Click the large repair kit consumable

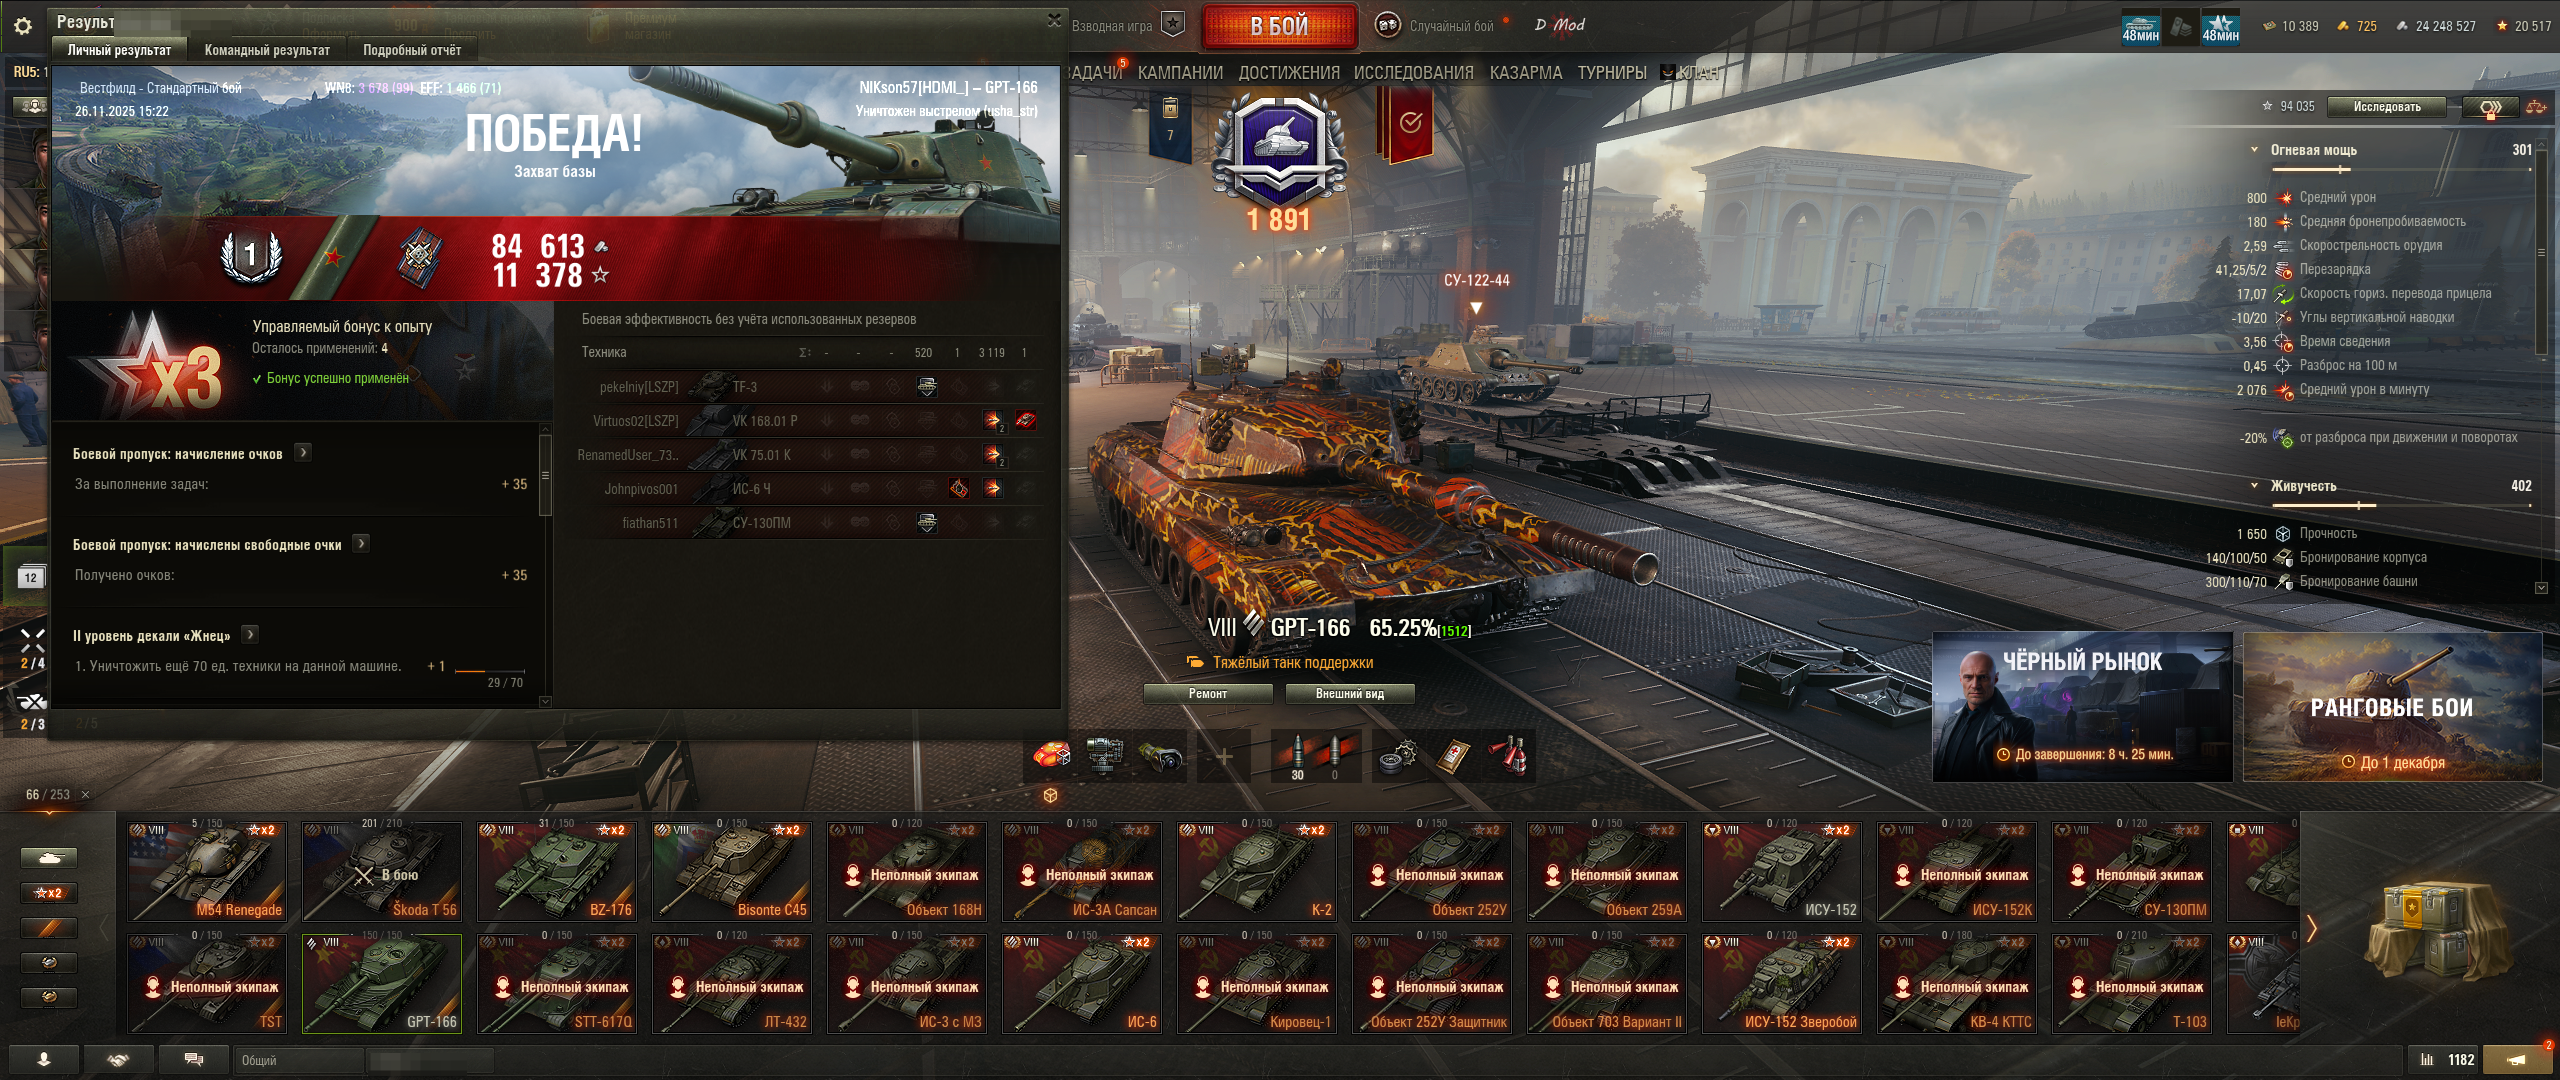(x=1398, y=757)
